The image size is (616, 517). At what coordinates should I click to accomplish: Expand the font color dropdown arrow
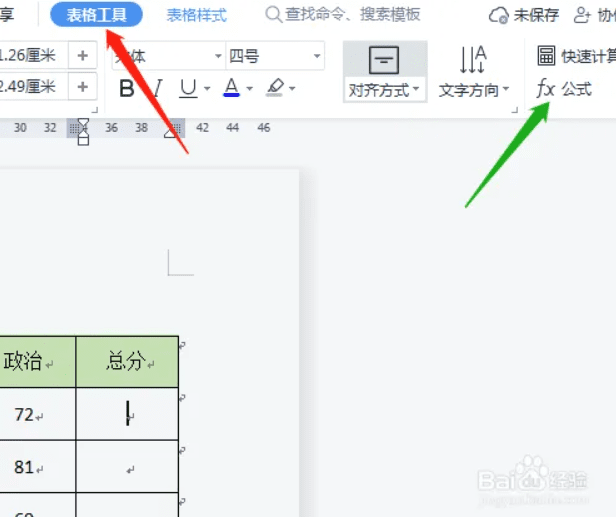coord(249,88)
